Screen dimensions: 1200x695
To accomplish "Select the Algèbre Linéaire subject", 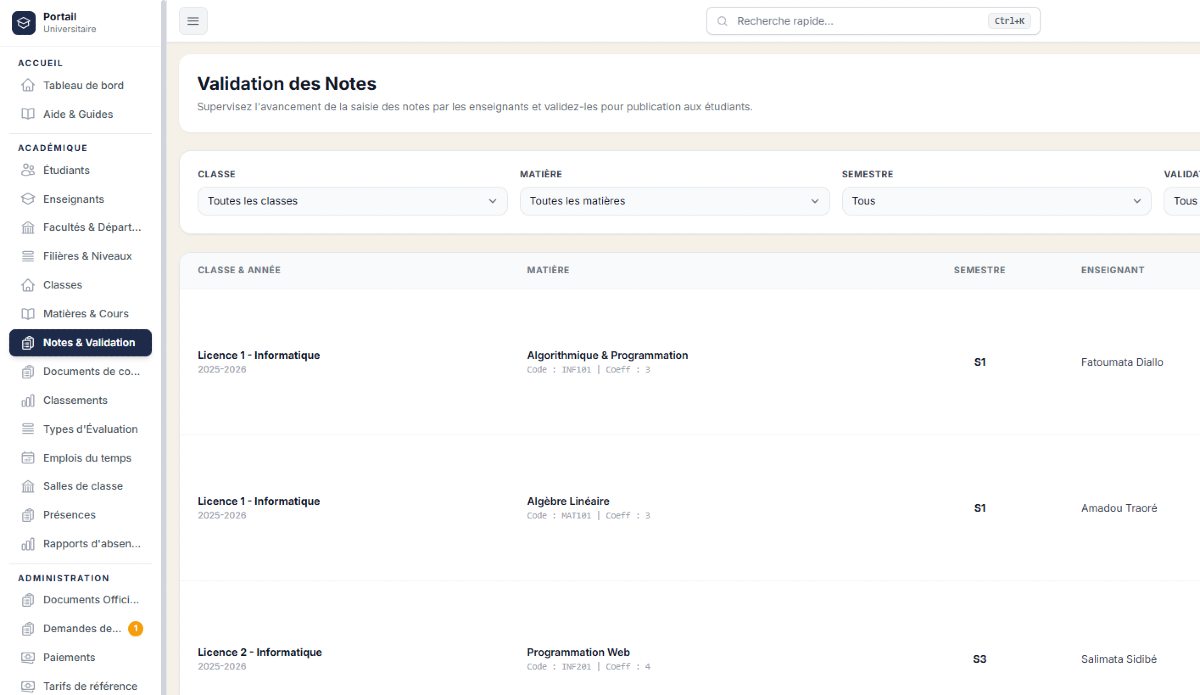I will click(568, 501).
